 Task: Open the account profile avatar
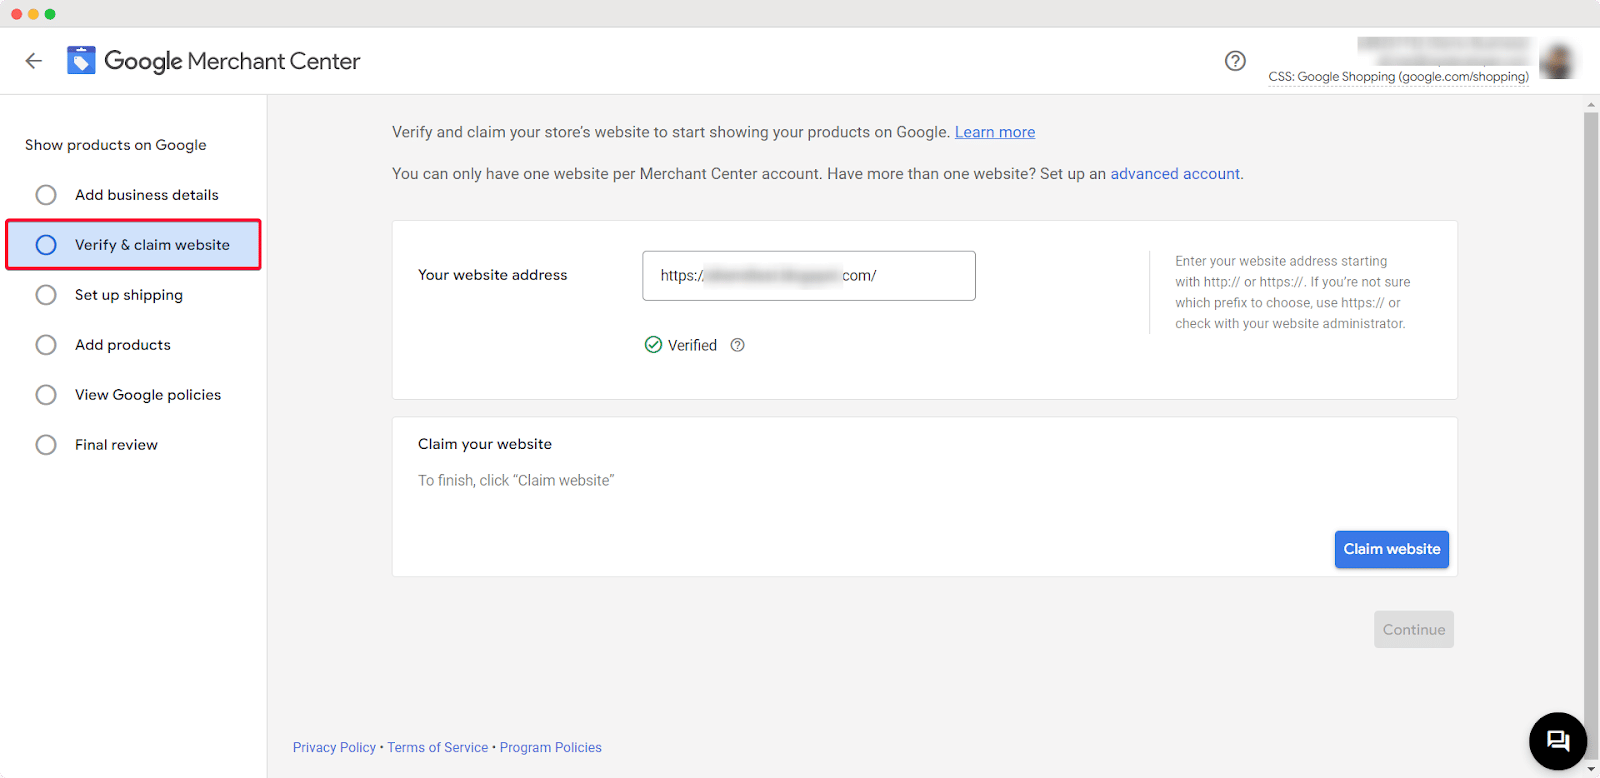coord(1556,61)
